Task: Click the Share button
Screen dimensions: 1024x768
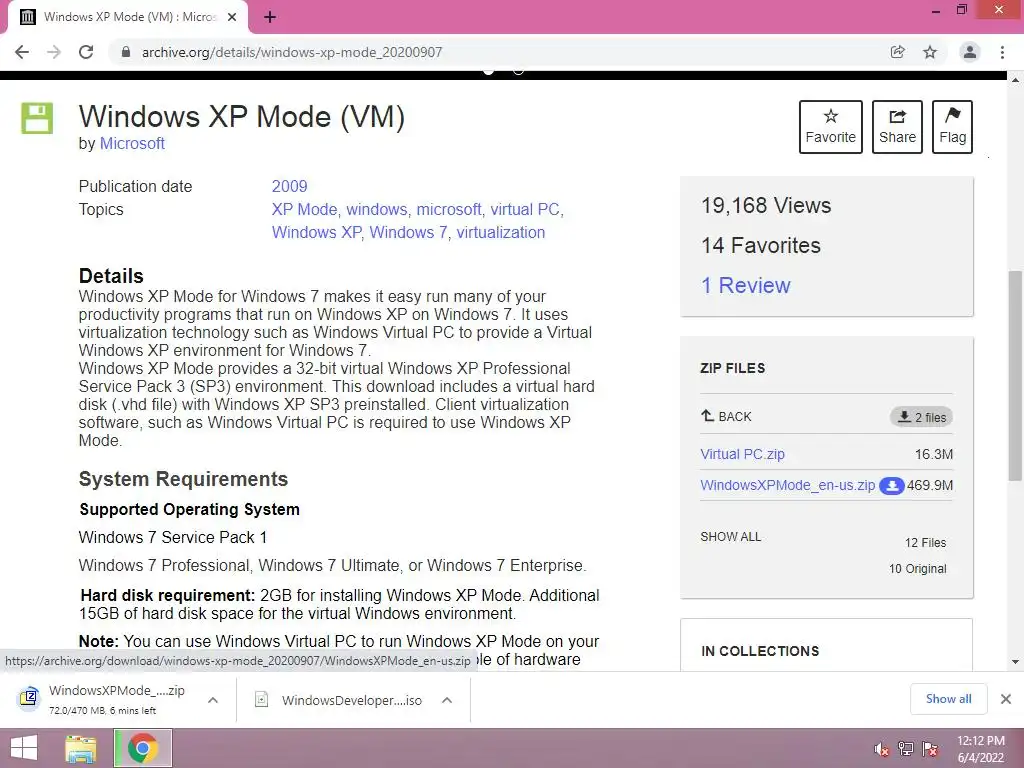Action: coord(897,127)
